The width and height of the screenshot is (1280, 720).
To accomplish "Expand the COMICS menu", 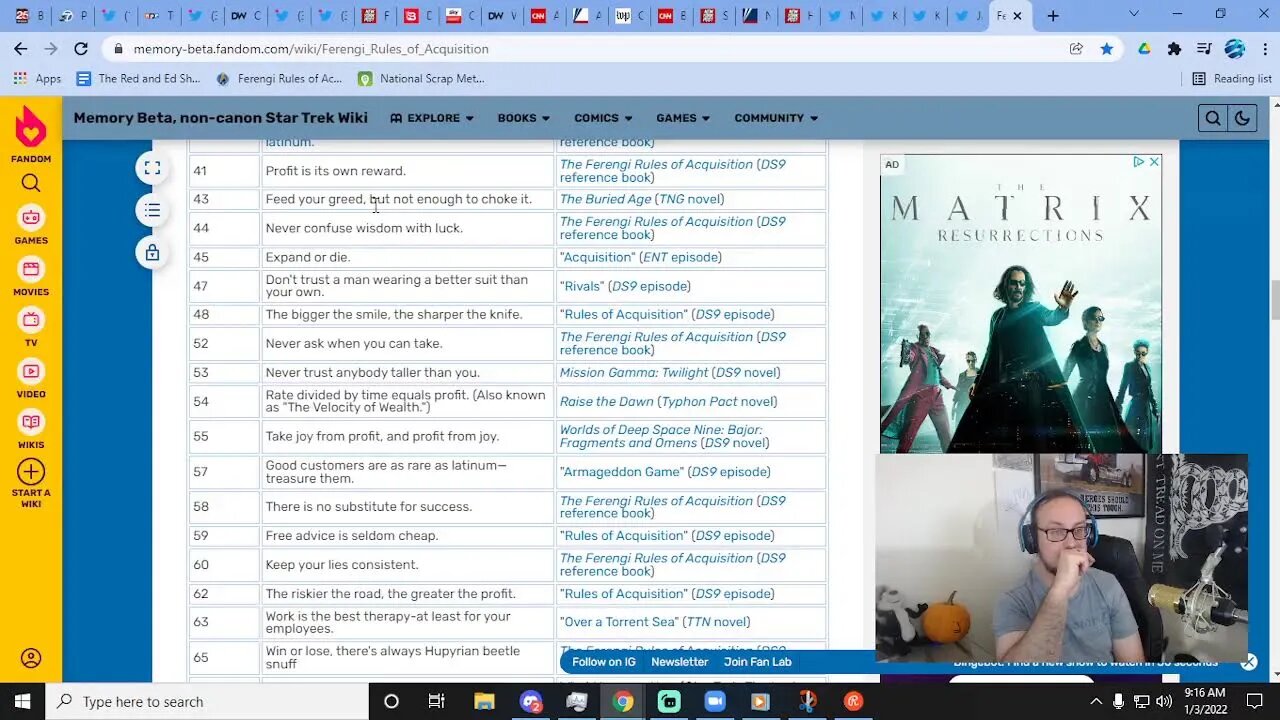I will [603, 118].
